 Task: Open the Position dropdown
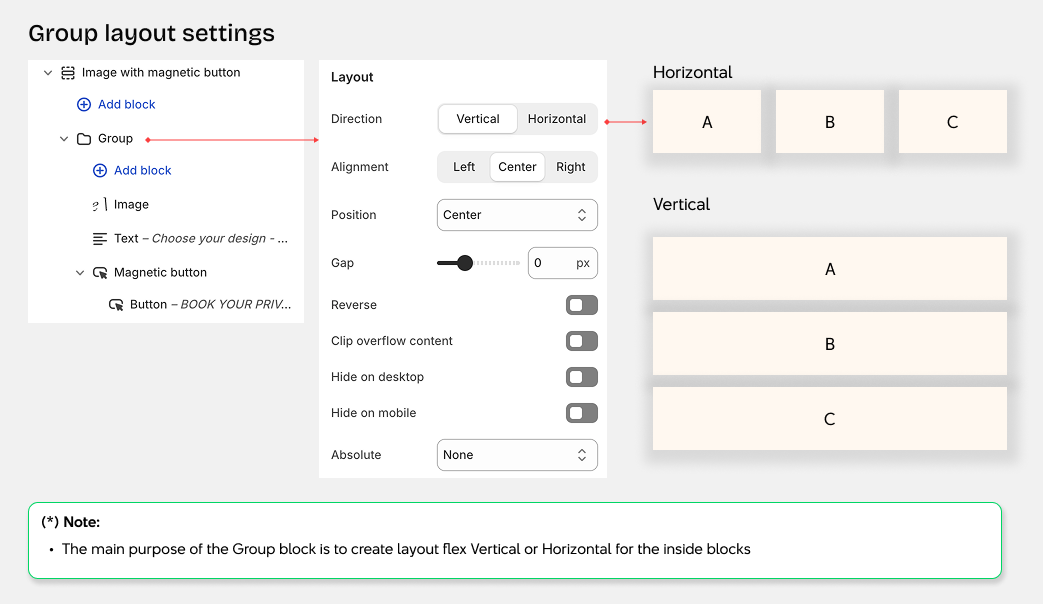517,214
